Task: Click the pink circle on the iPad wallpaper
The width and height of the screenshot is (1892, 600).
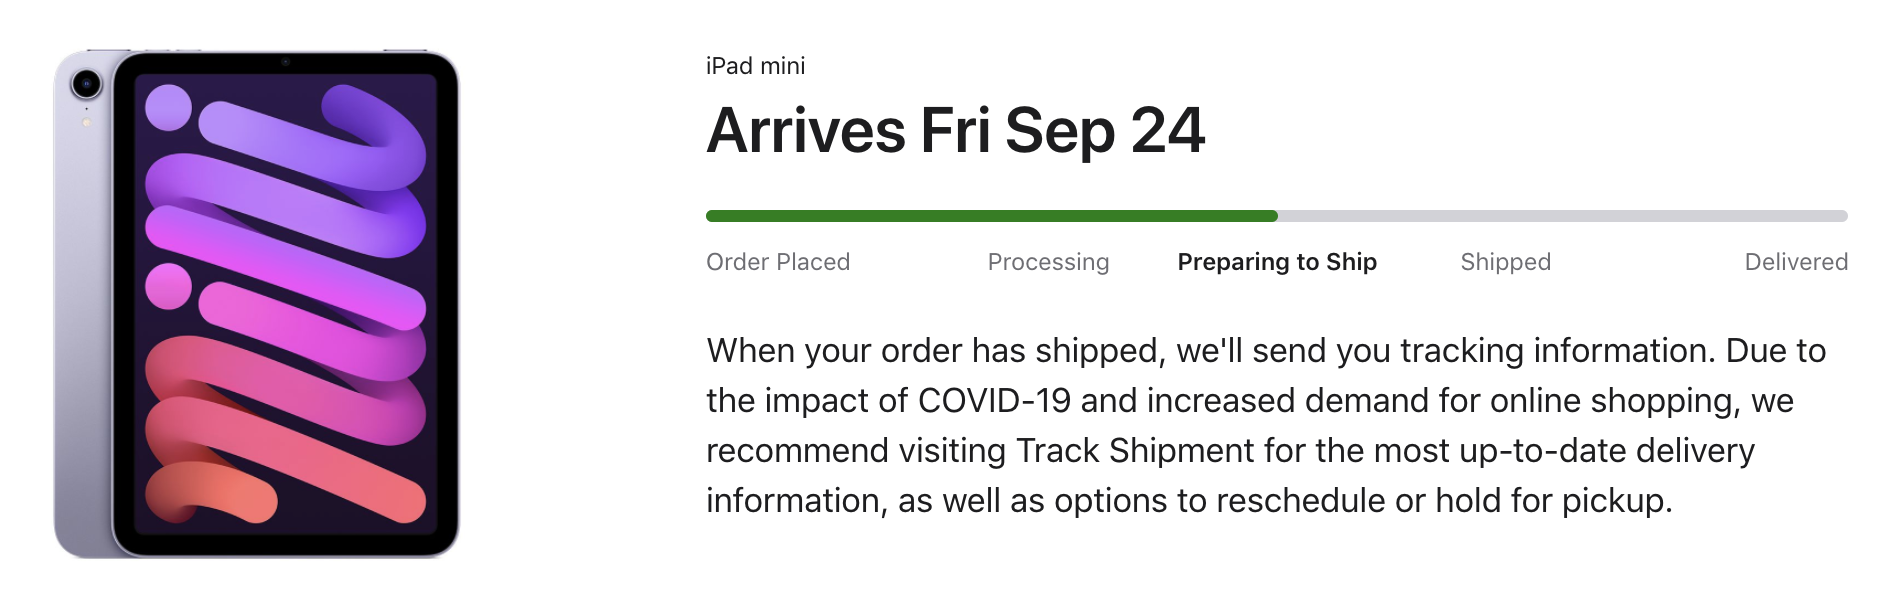Action: coord(168,286)
